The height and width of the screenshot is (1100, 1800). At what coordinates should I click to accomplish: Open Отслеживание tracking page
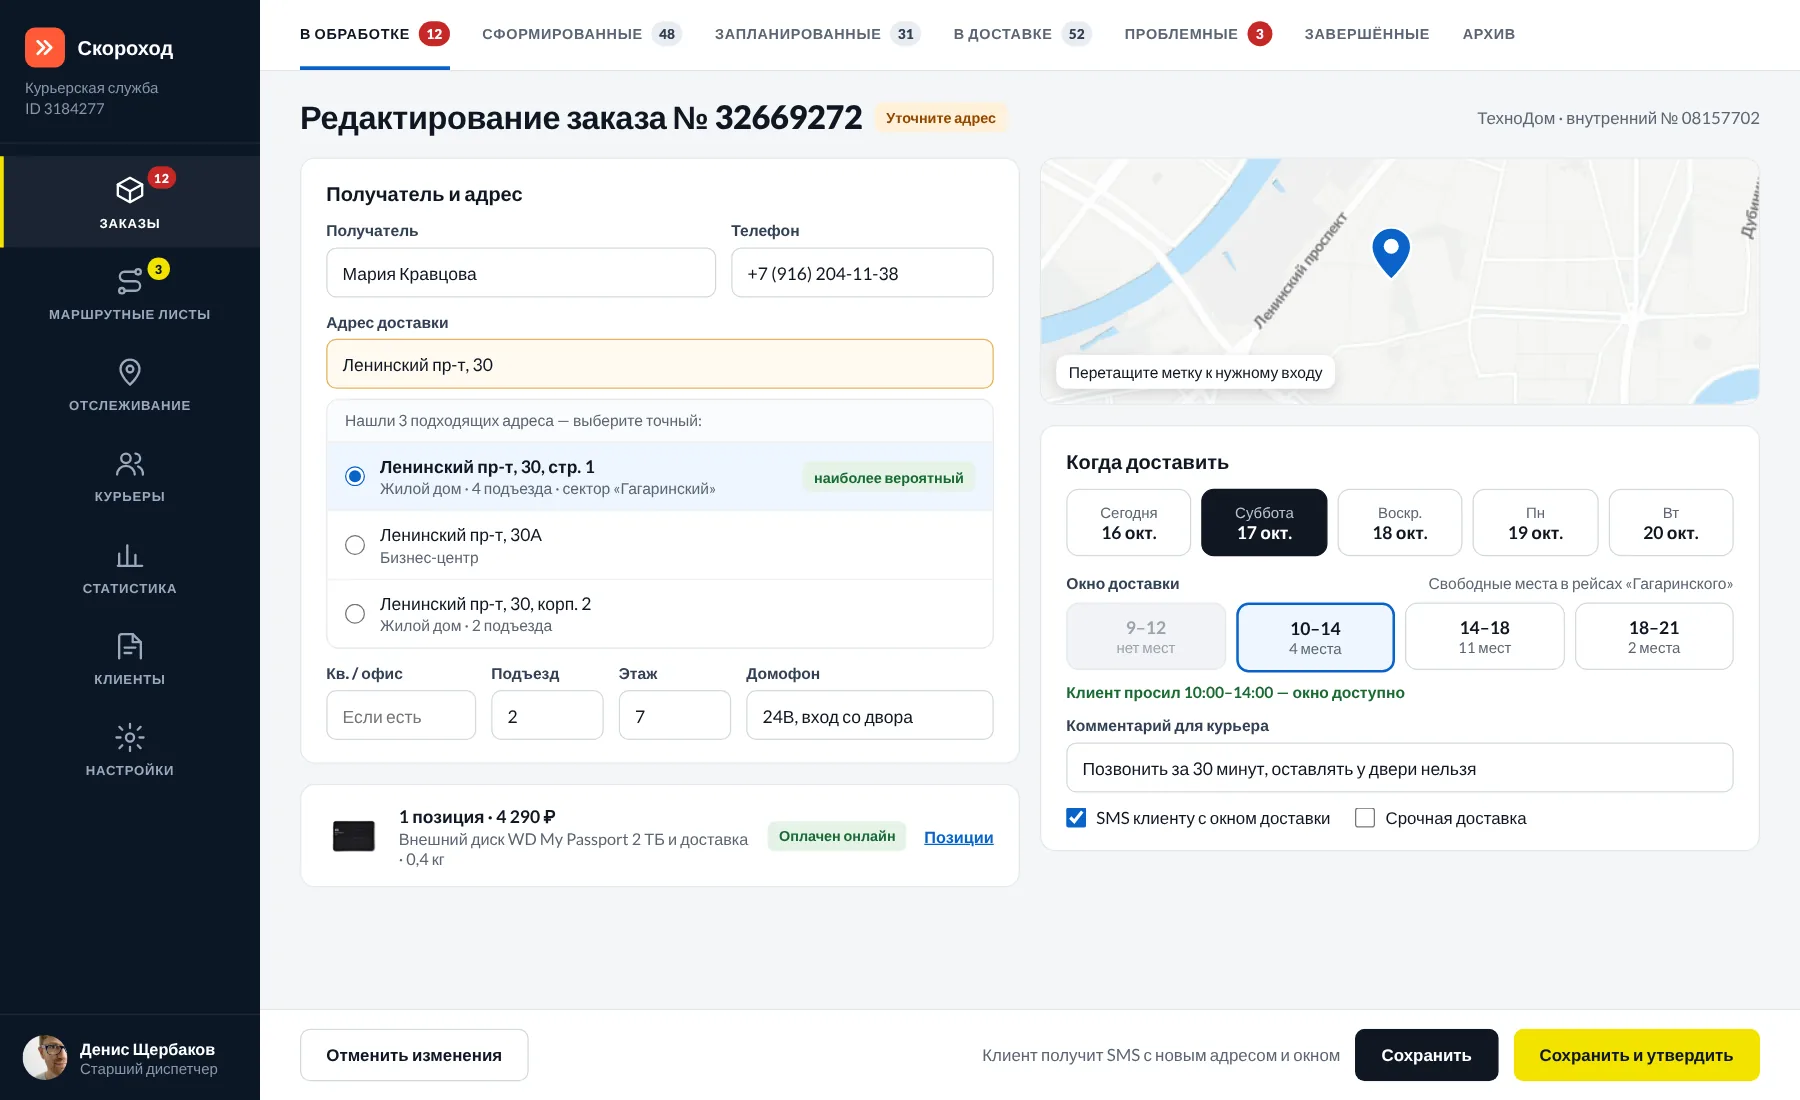(130, 385)
